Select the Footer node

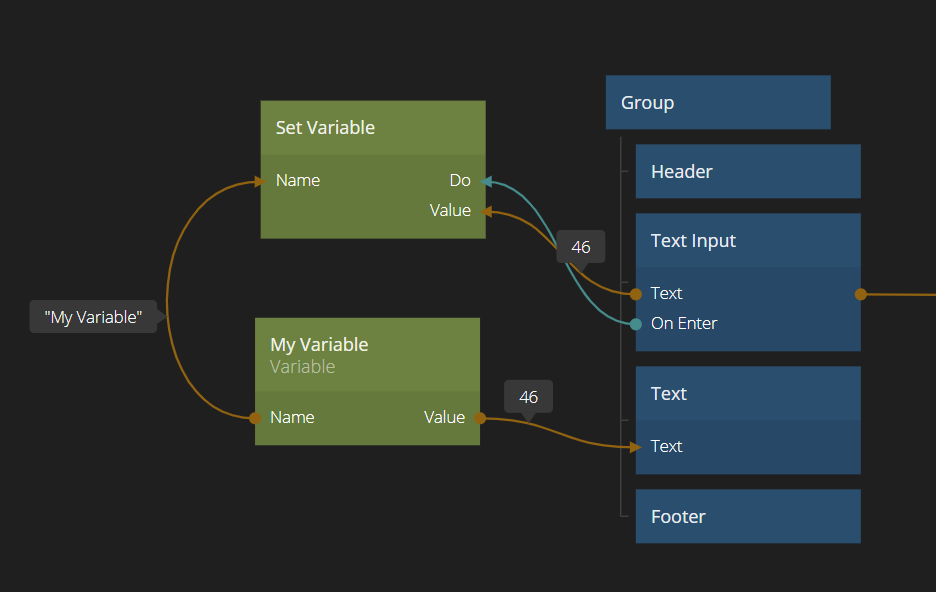(747, 517)
